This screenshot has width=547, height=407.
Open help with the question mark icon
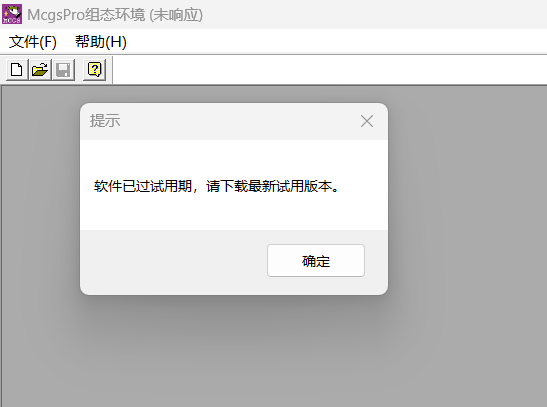[95, 70]
